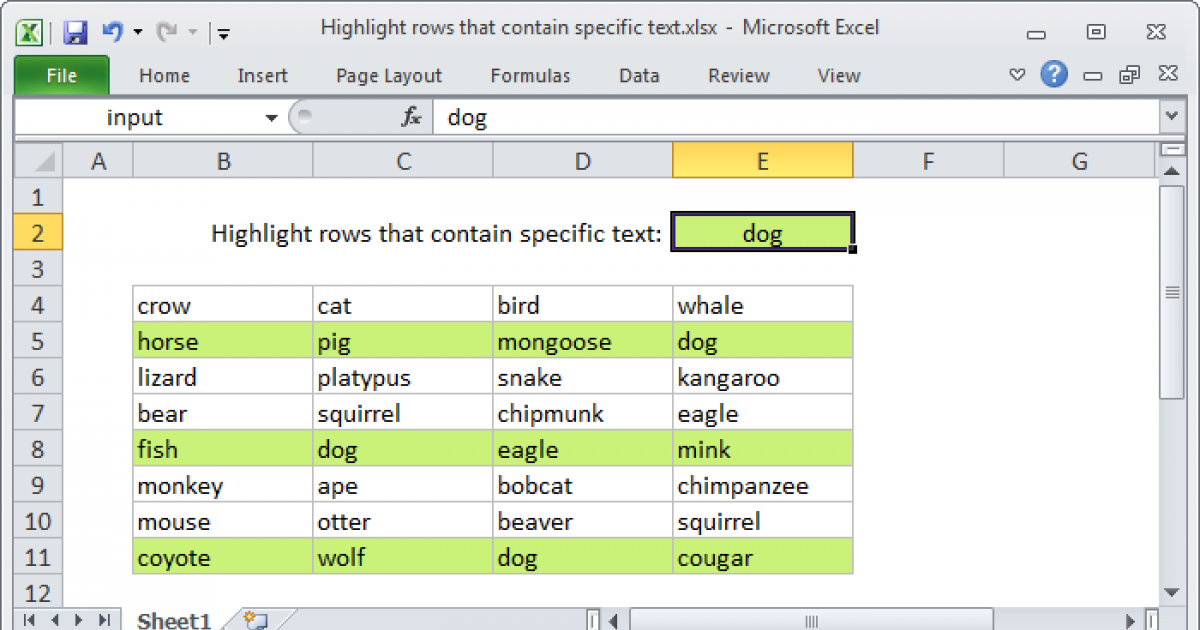Select the Data ribbon tab

[x=638, y=75]
